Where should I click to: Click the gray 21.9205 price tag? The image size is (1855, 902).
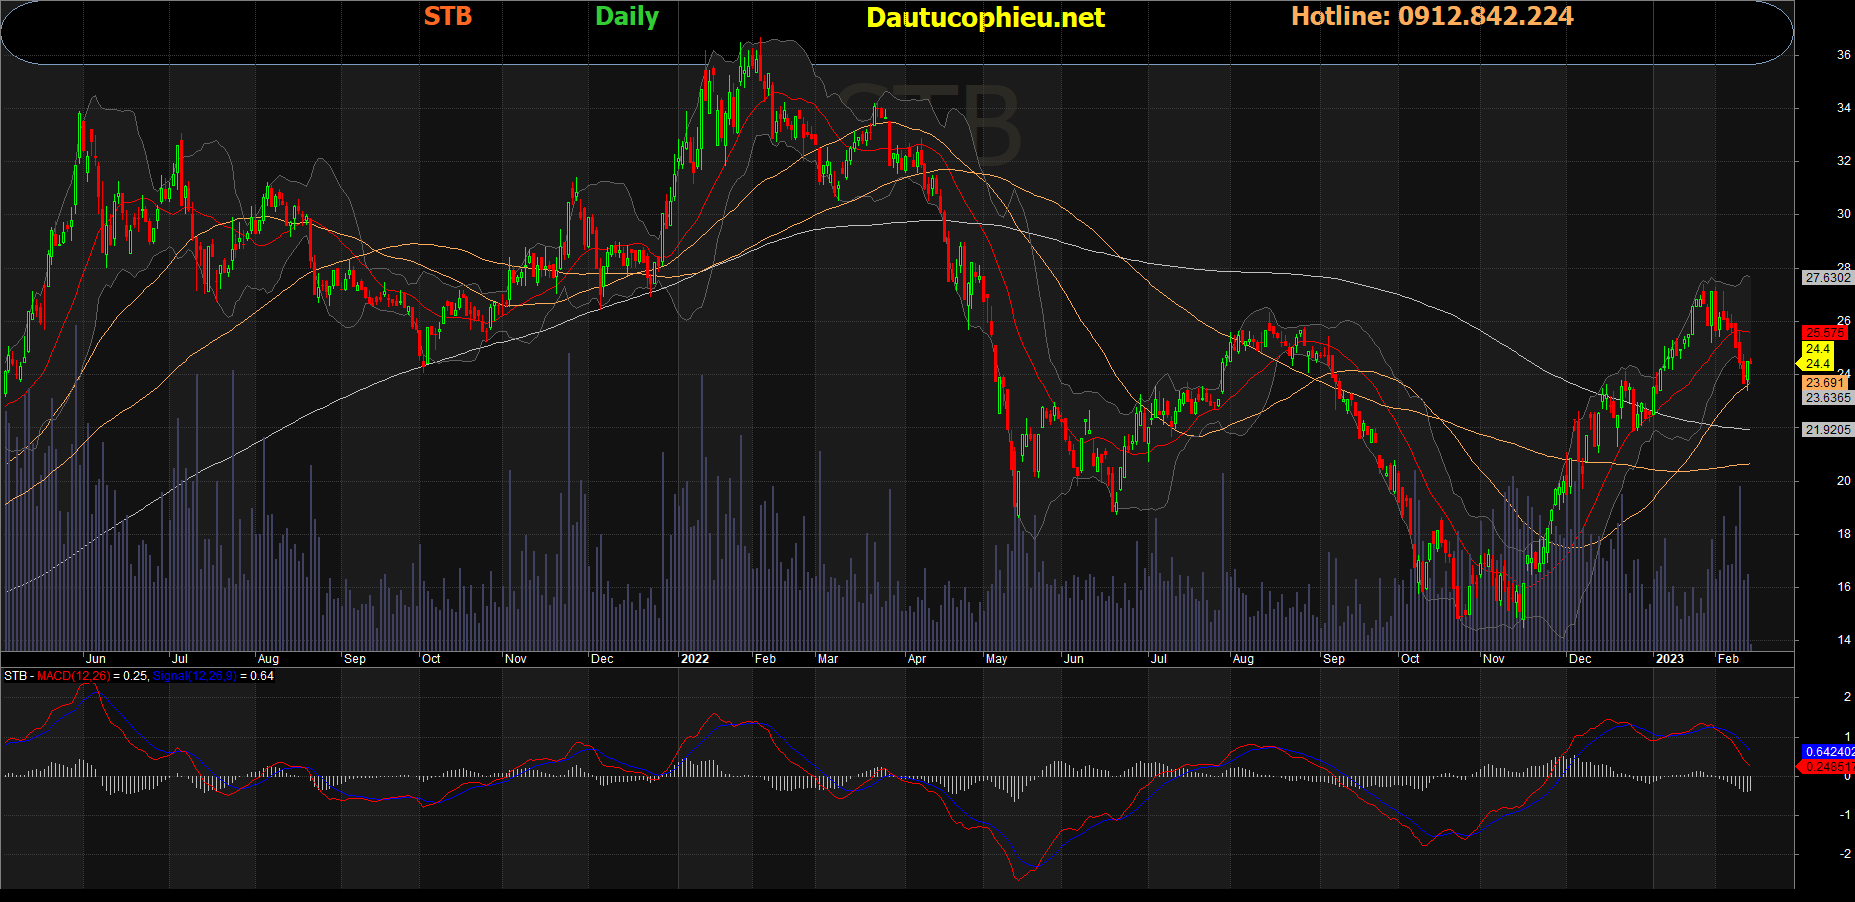[x=1828, y=430]
